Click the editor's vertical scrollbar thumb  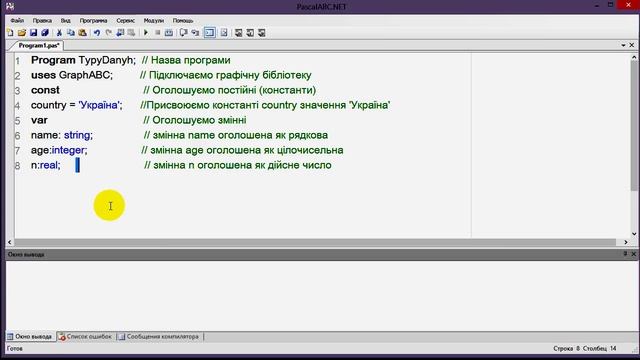click(x=634, y=126)
